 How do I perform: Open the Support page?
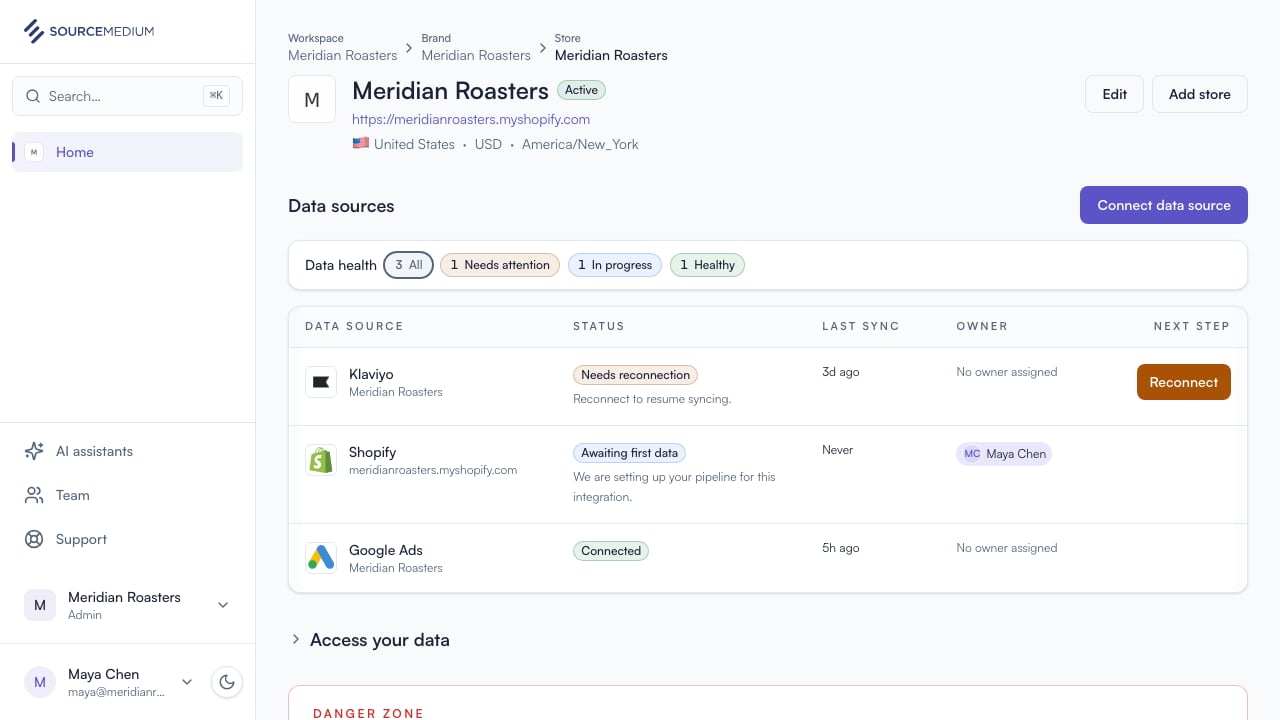pos(127,539)
